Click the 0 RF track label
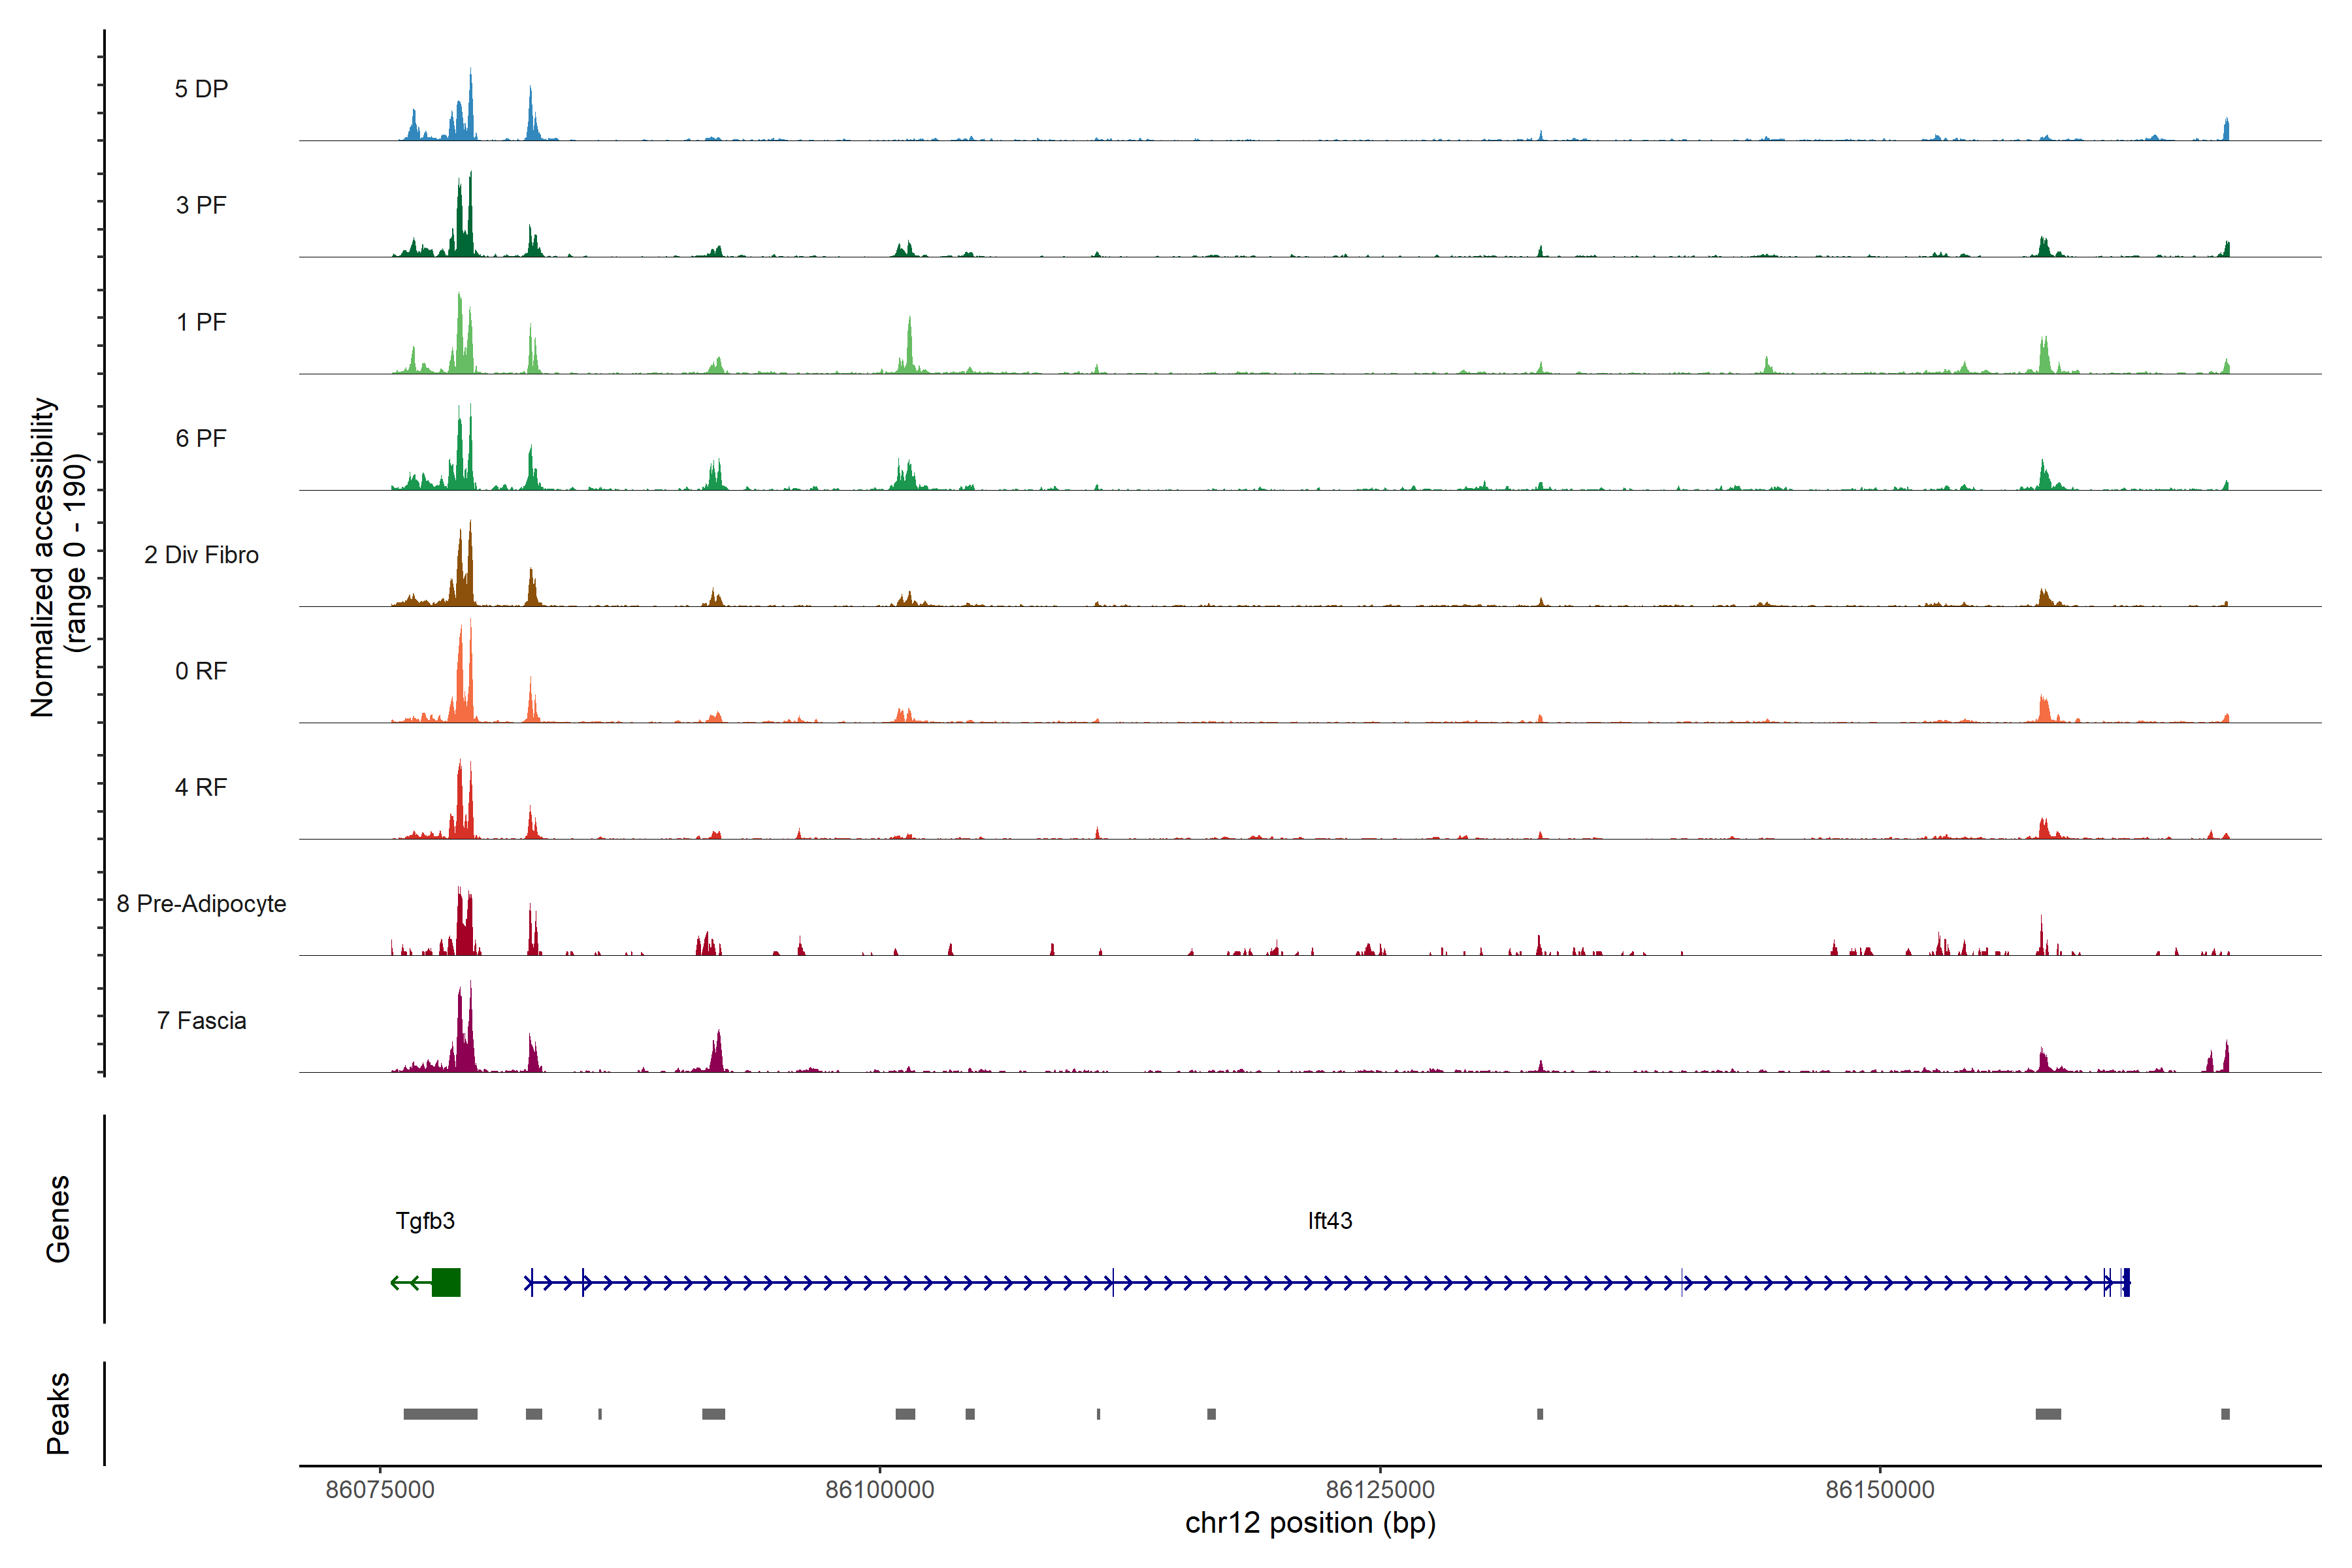Screen dimensions: 2352x1568 coord(201,671)
